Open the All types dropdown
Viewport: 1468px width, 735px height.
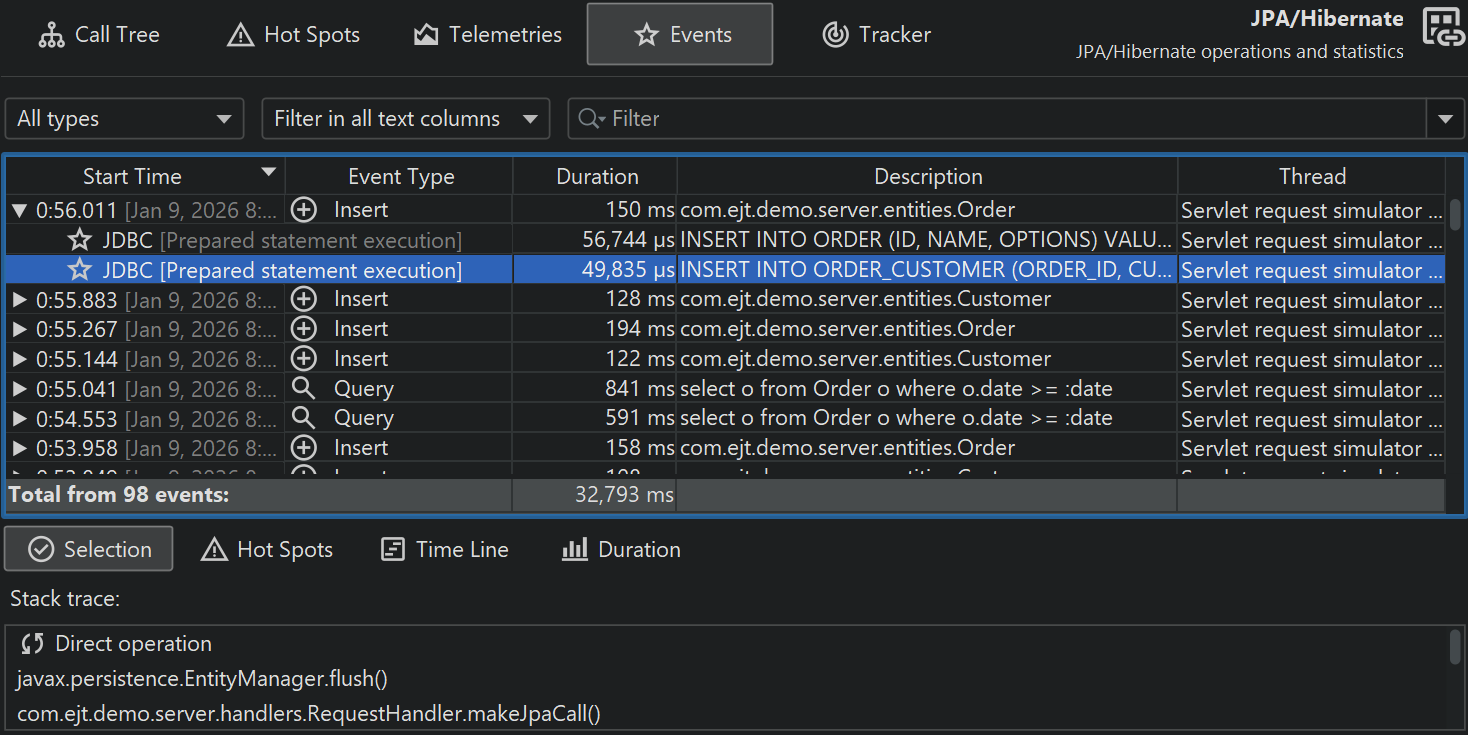pos(124,119)
